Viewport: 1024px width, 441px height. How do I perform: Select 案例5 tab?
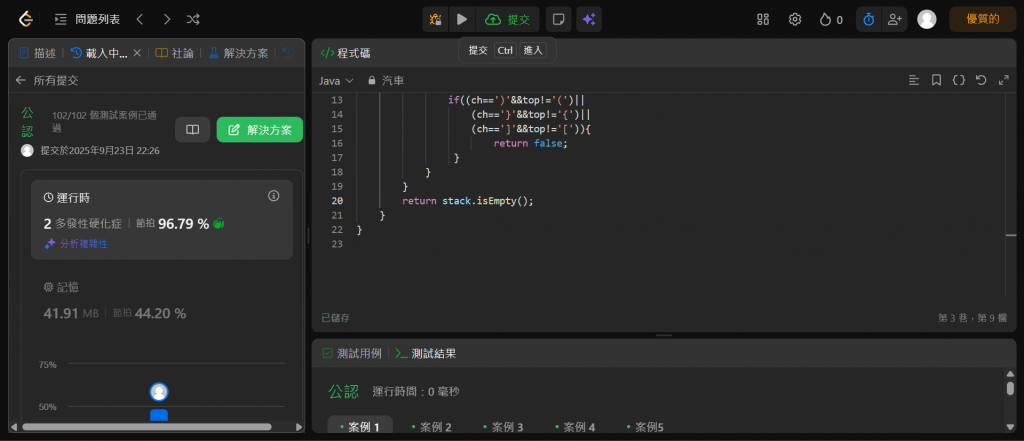click(x=645, y=427)
